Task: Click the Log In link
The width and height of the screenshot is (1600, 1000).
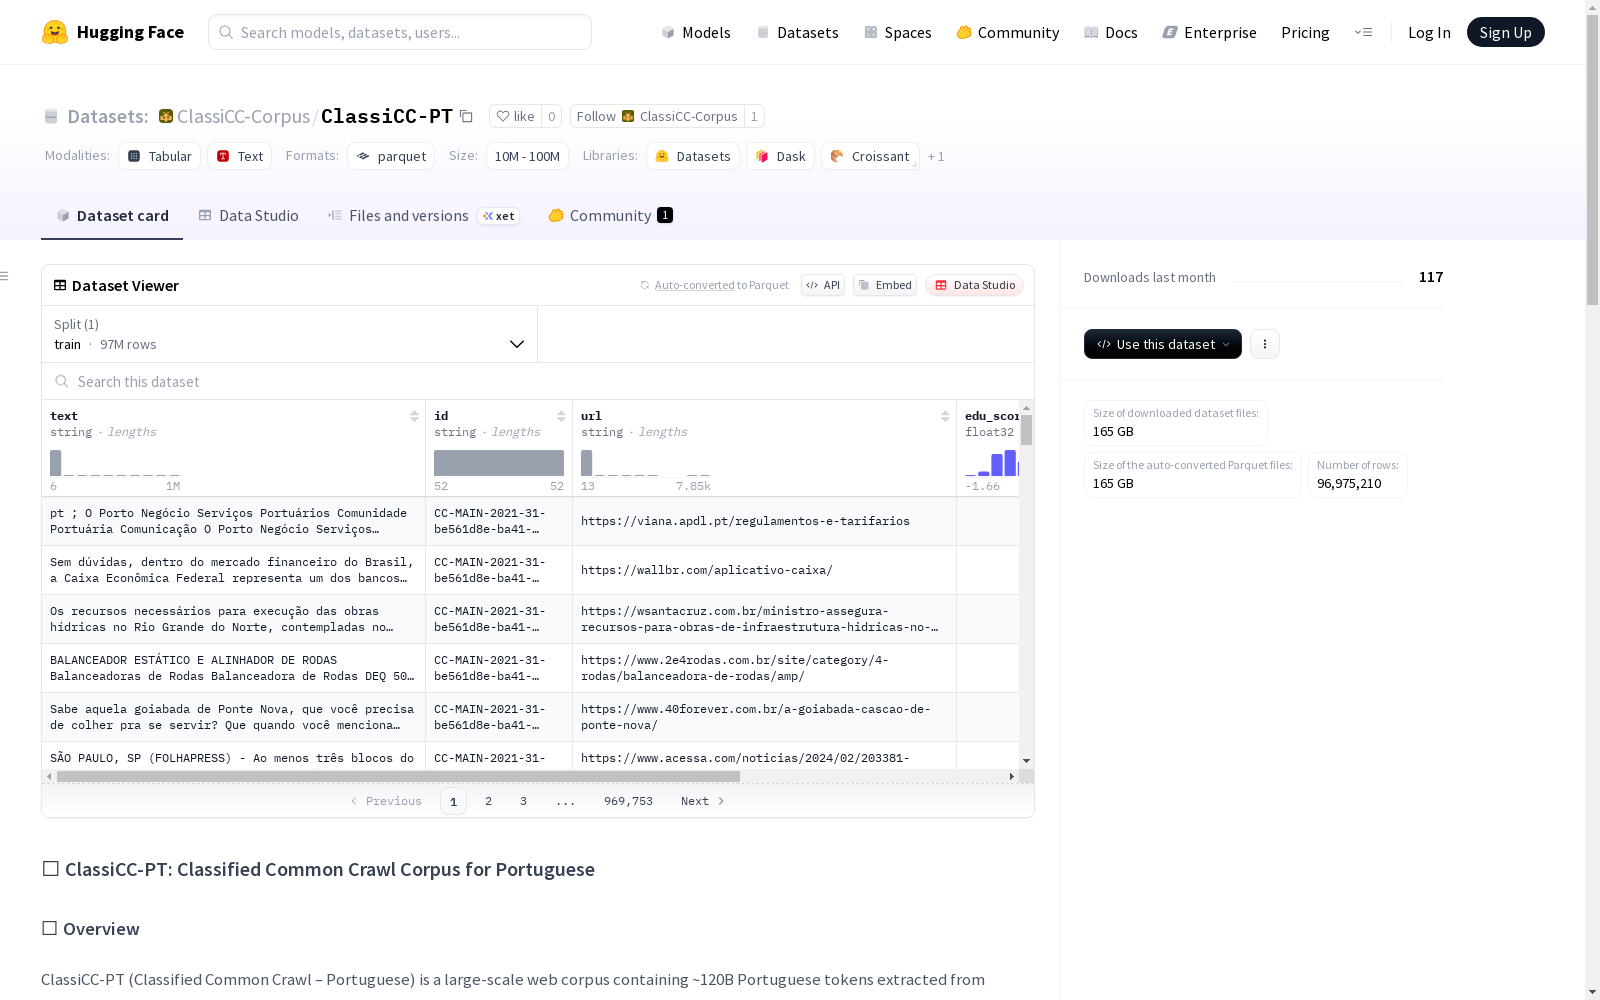Action: [x=1429, y=32]
